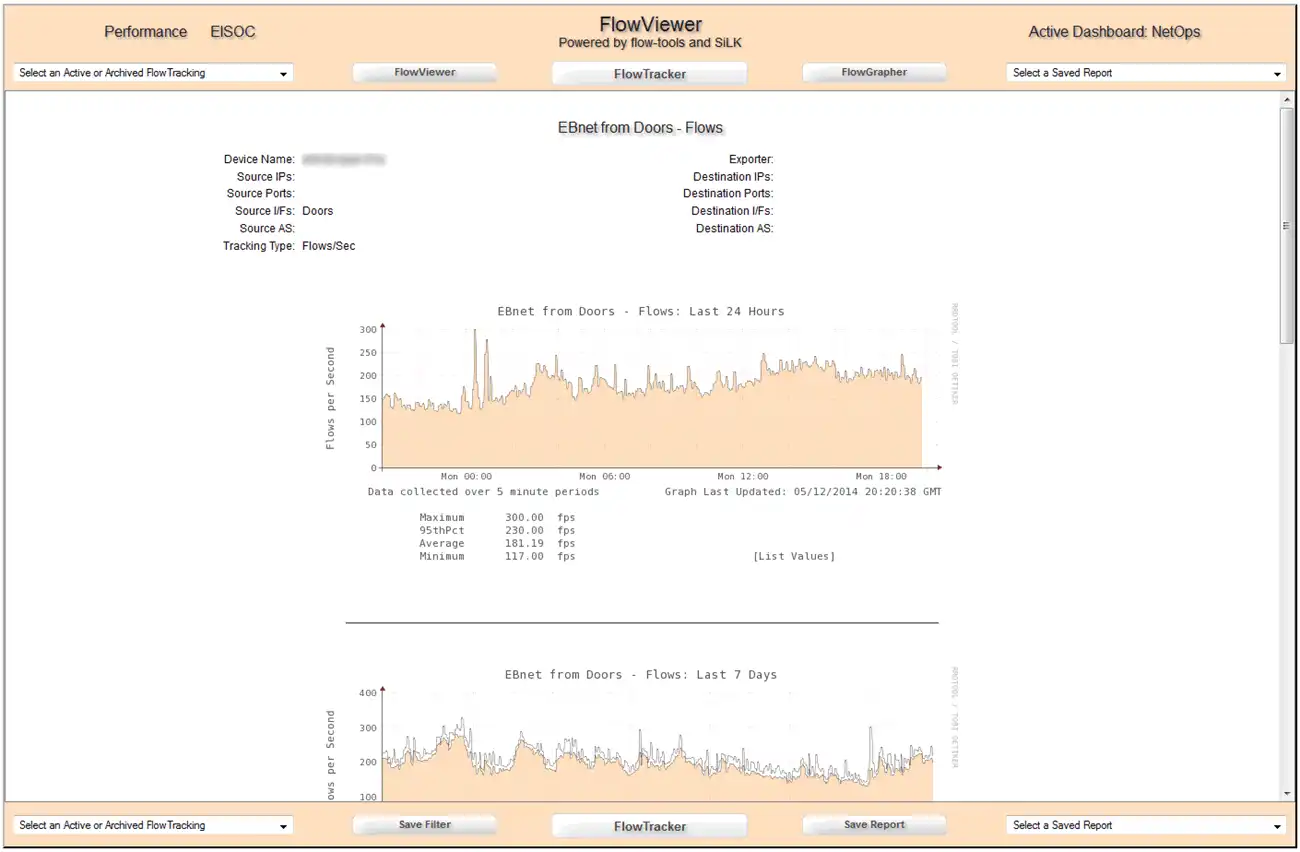Click the Active Dashboard: NetOps label

tap(1114, 32)
